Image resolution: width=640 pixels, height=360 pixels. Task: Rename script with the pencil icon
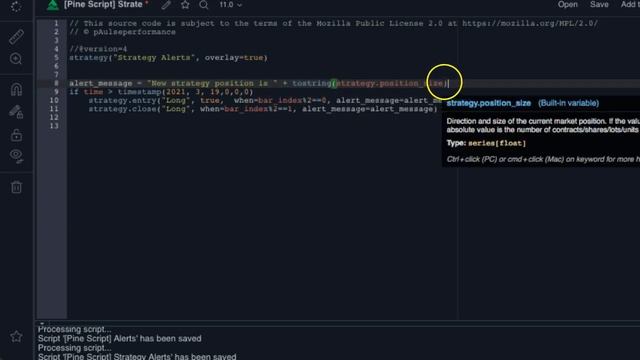click(166, 5)
